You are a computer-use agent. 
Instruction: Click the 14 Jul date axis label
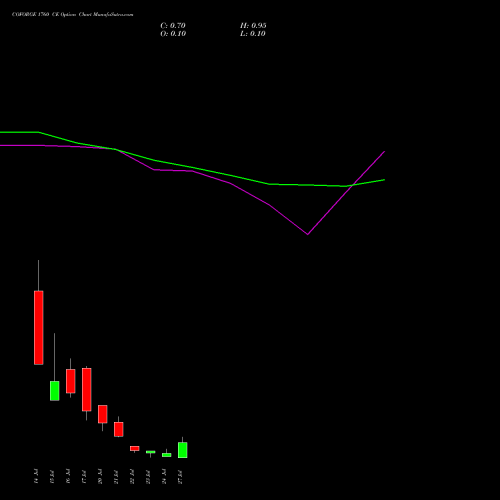pyautogui.click(x=36, y=476)
